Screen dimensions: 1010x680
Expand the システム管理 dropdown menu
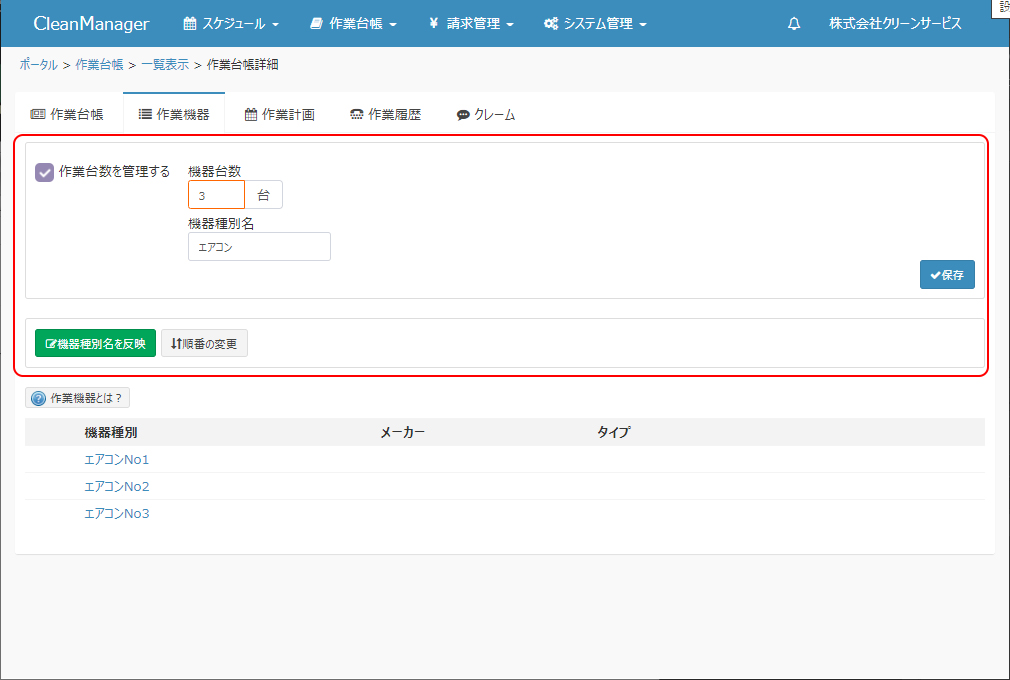[x=595, y=24]
